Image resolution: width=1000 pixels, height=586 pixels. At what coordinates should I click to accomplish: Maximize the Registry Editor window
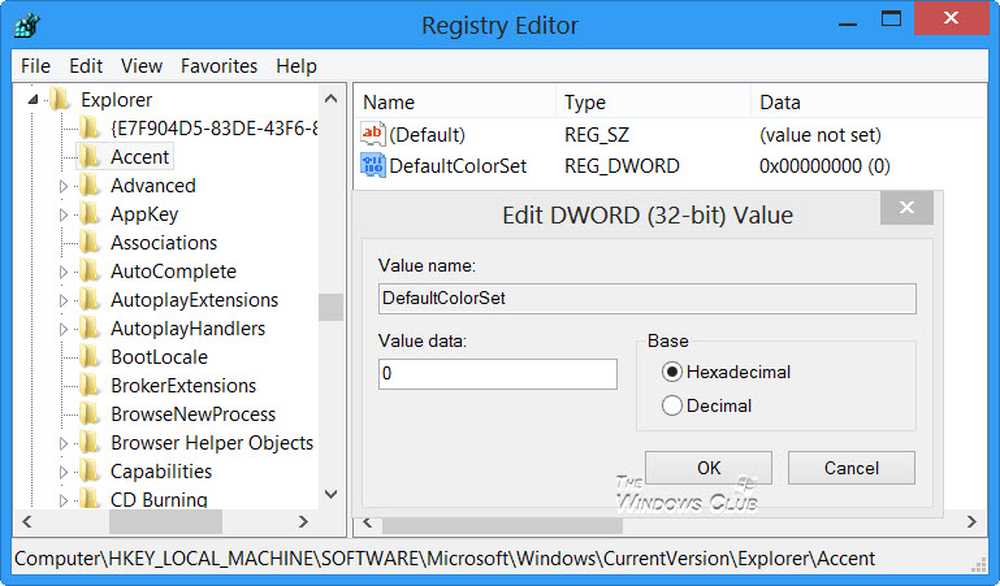(891, 18)
